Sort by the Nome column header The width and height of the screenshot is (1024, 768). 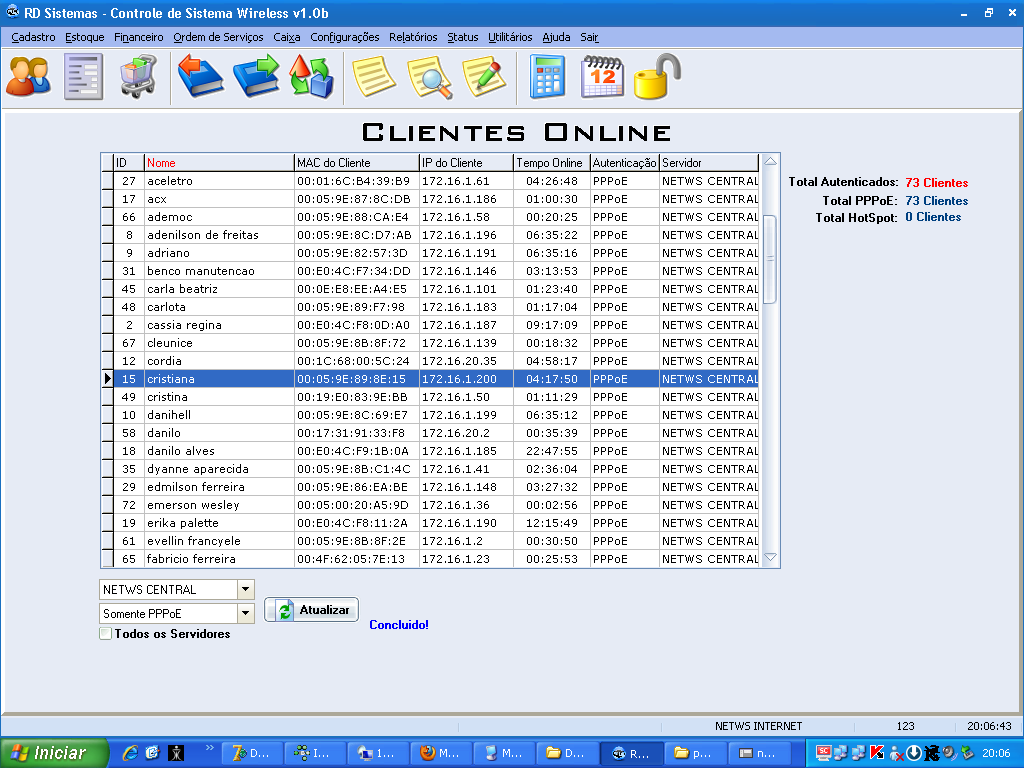219,163
